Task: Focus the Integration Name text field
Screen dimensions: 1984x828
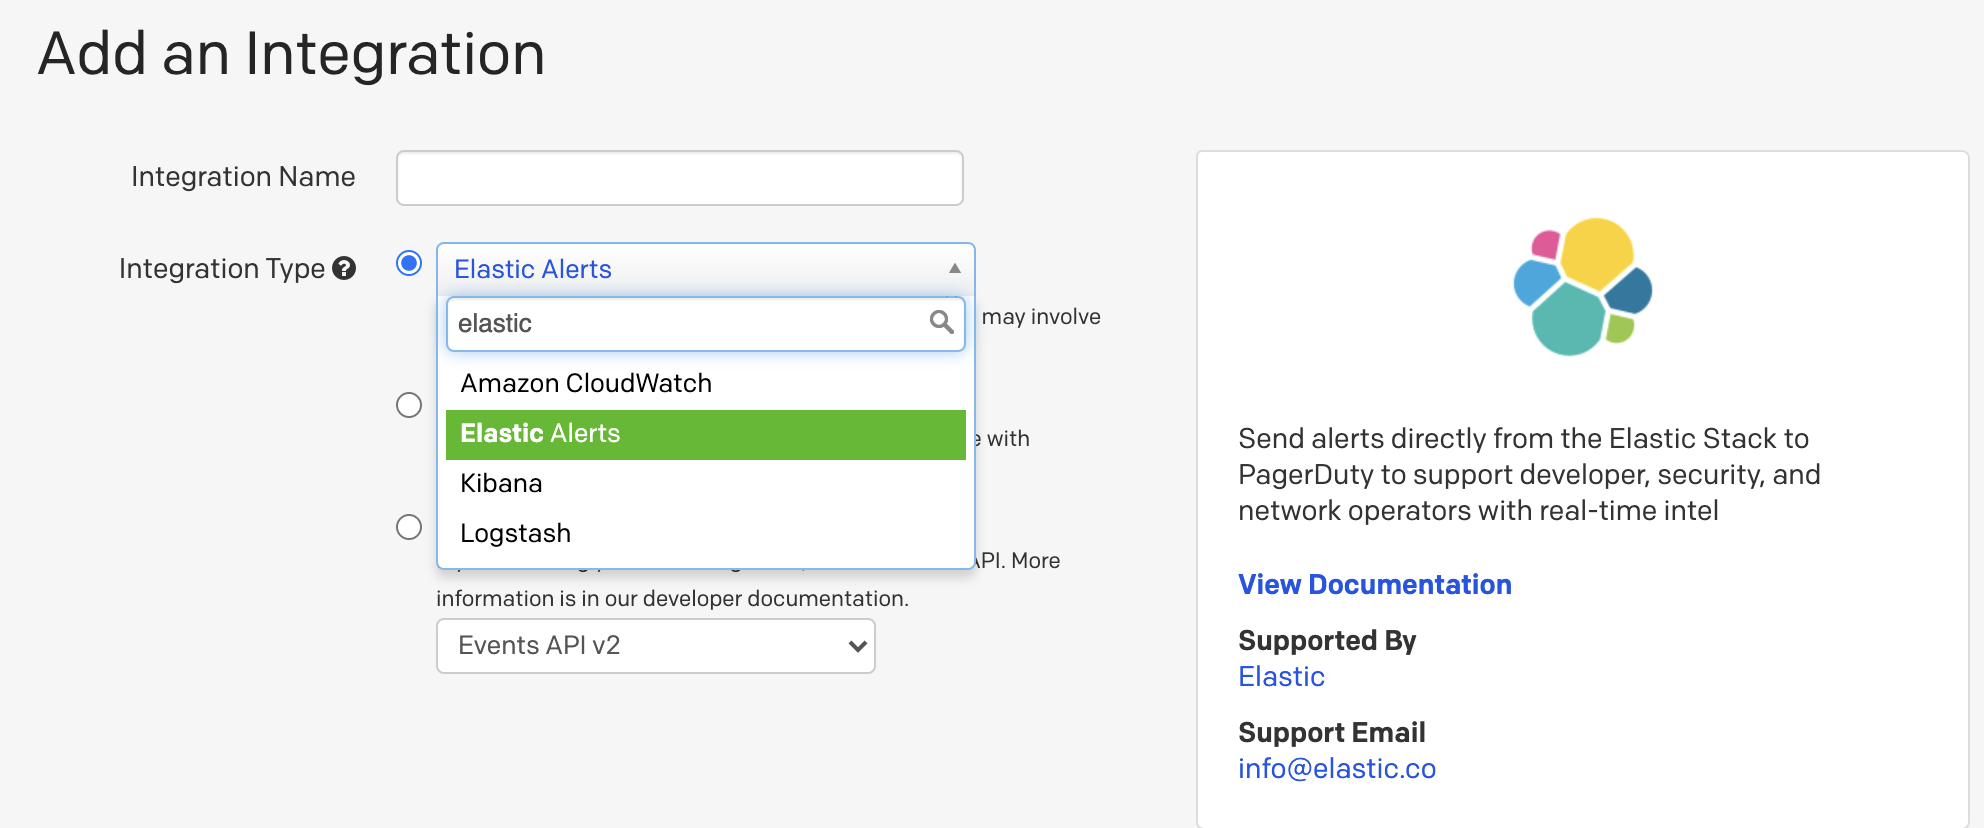Action: click(679, 178)
